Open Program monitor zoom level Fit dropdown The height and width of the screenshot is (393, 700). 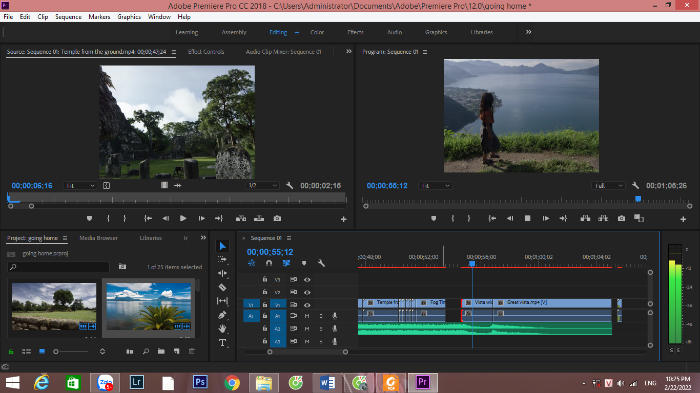point(435,185)
